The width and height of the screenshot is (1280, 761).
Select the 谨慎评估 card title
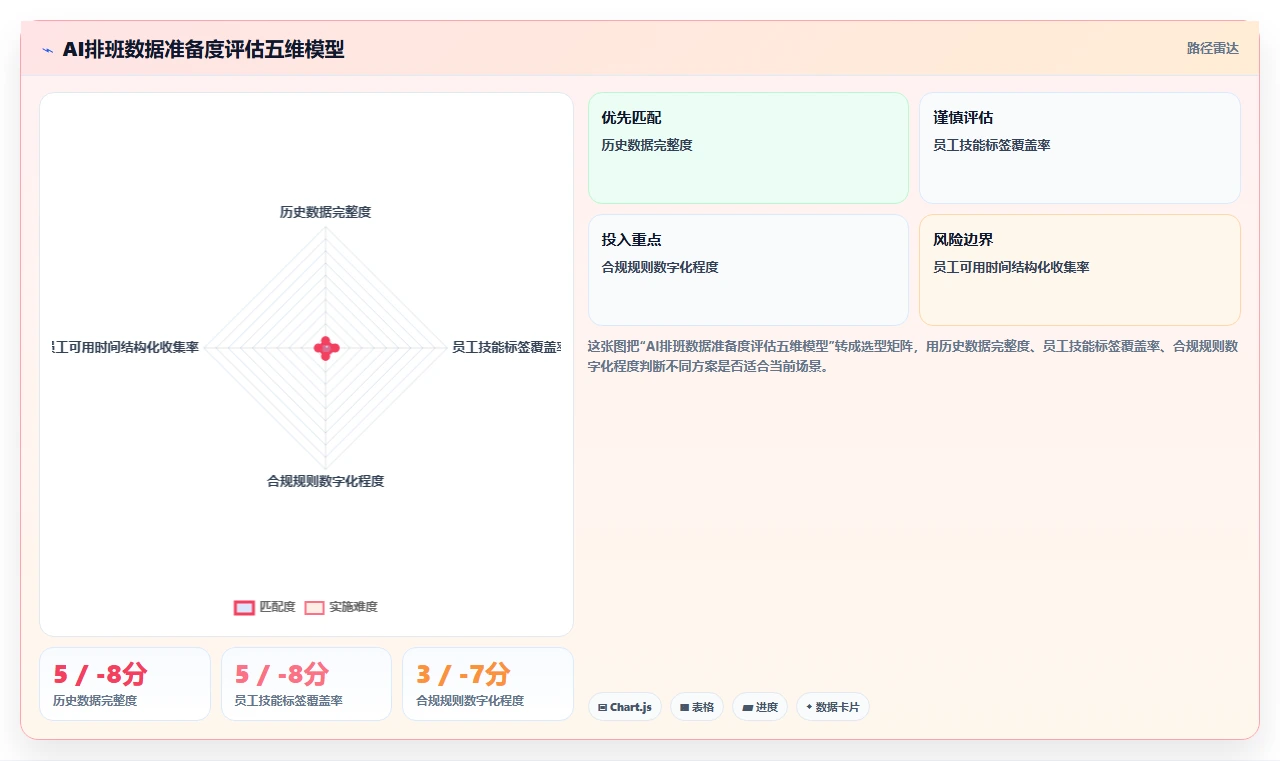pos(963,118)
